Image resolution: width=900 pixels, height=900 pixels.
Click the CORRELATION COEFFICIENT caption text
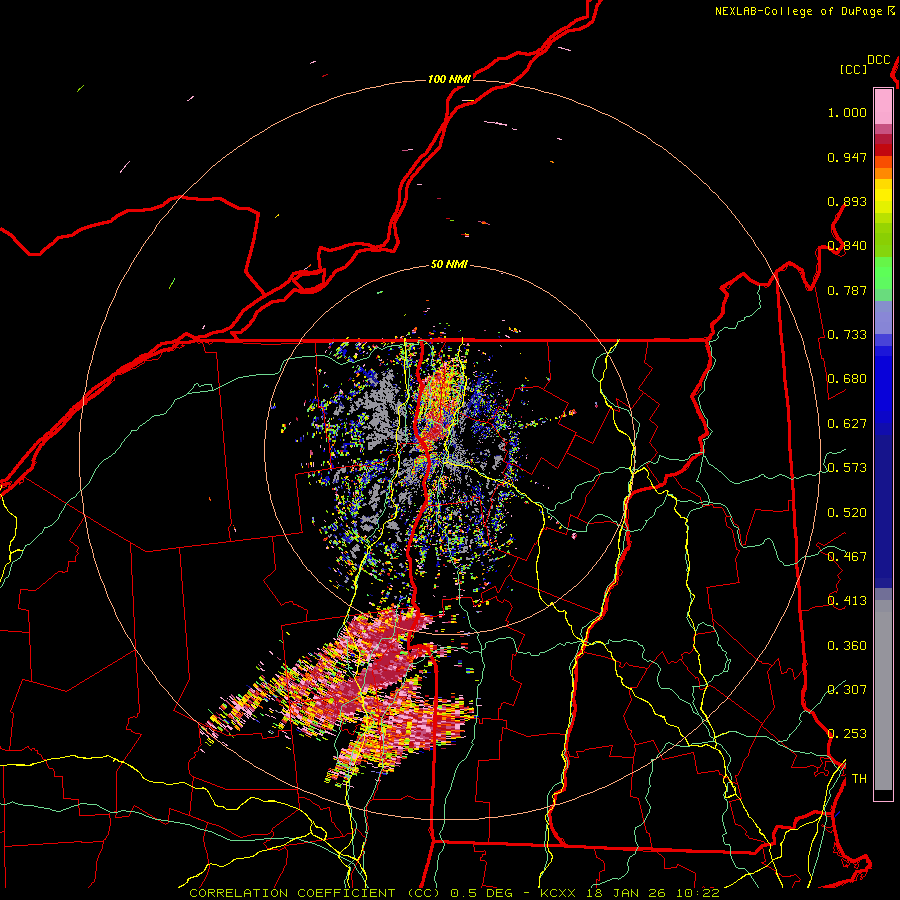pos(292,893)
